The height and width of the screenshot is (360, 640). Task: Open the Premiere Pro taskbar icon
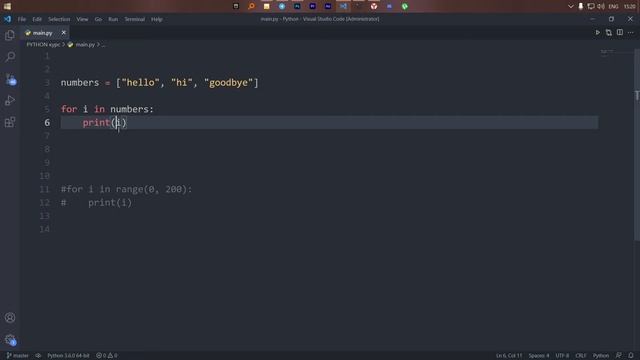coord(313,6)
